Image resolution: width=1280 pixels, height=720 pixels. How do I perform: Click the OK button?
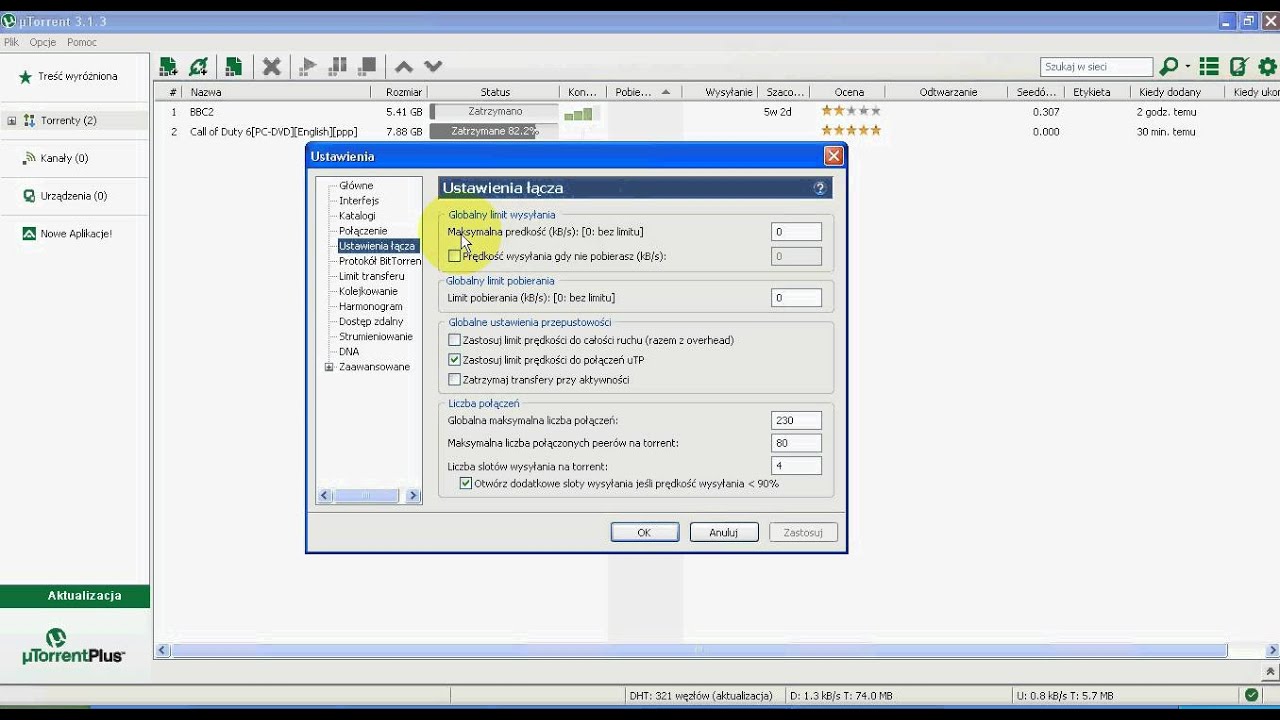[x=645, y=533]
